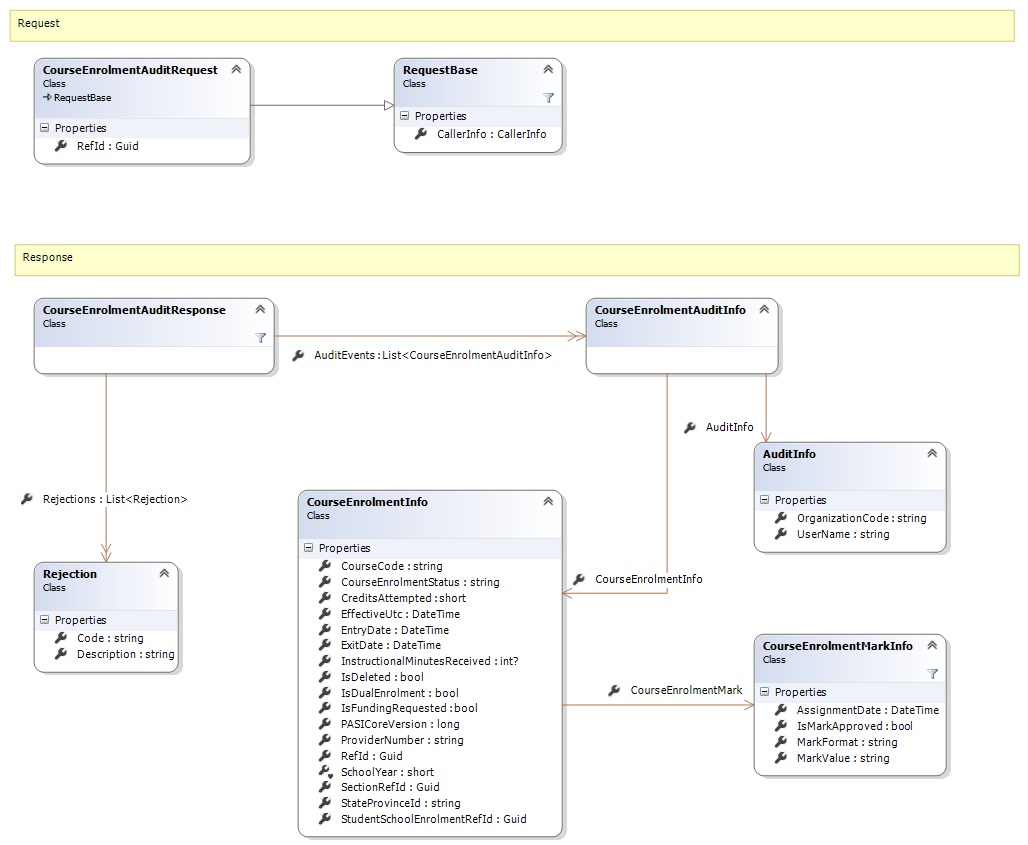Collapse the CourseEnrolmentAuditRequest class chevron
The width and height of the screenshot is (1028, 845).
coord(236,70)
